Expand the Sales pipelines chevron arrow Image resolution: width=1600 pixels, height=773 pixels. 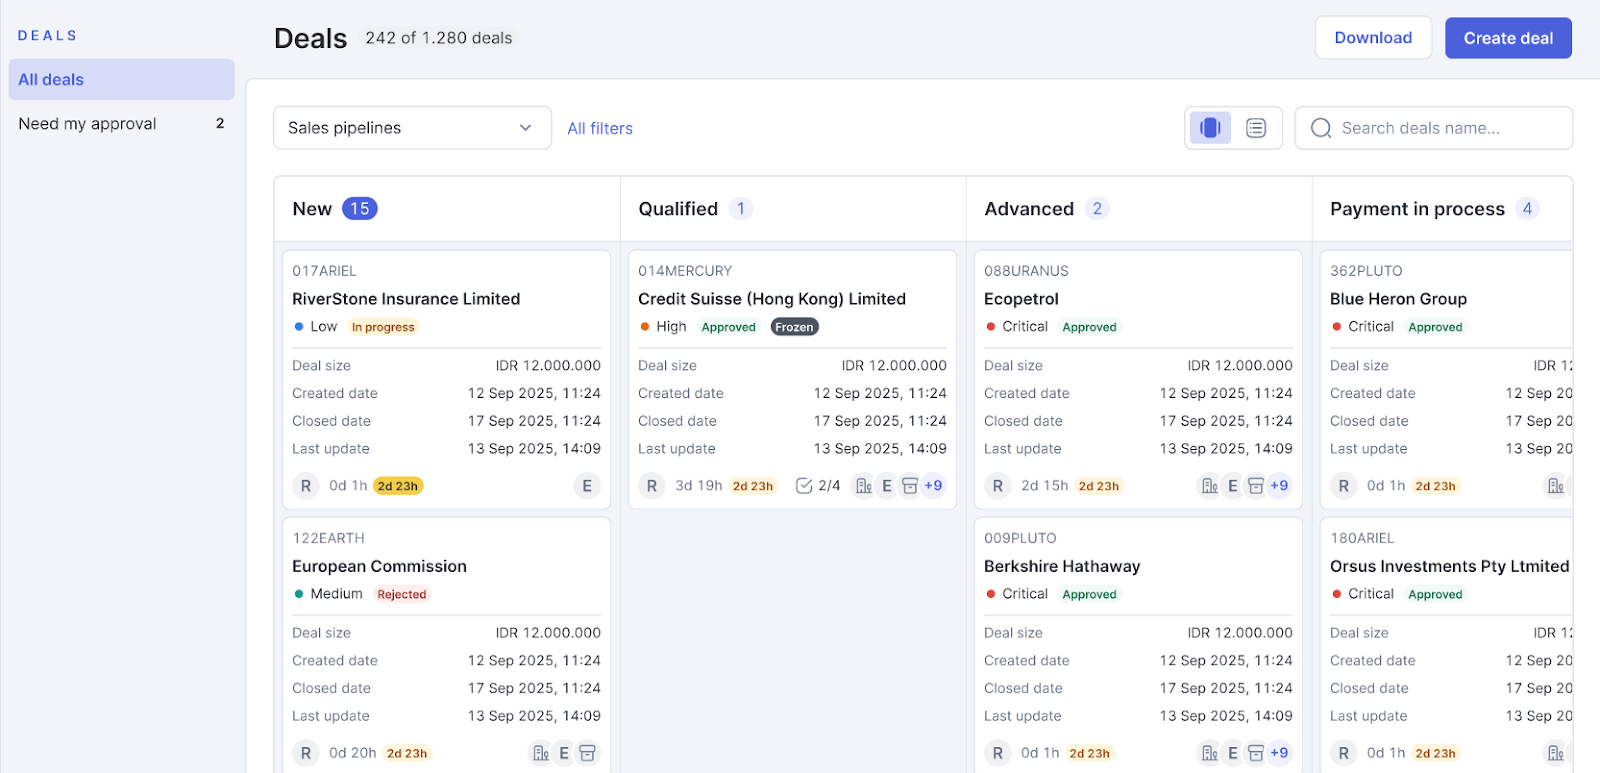[x=526, y=128]
